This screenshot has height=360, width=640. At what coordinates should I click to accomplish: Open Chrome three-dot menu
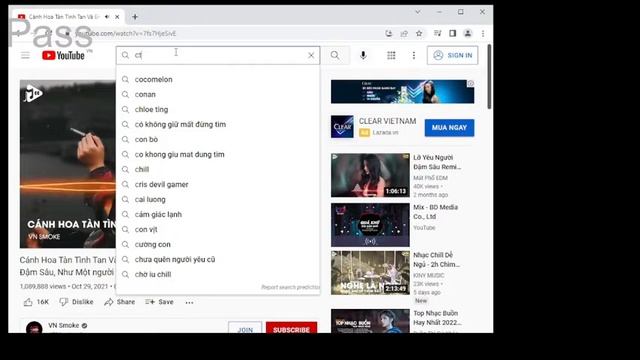click(483, 33)
